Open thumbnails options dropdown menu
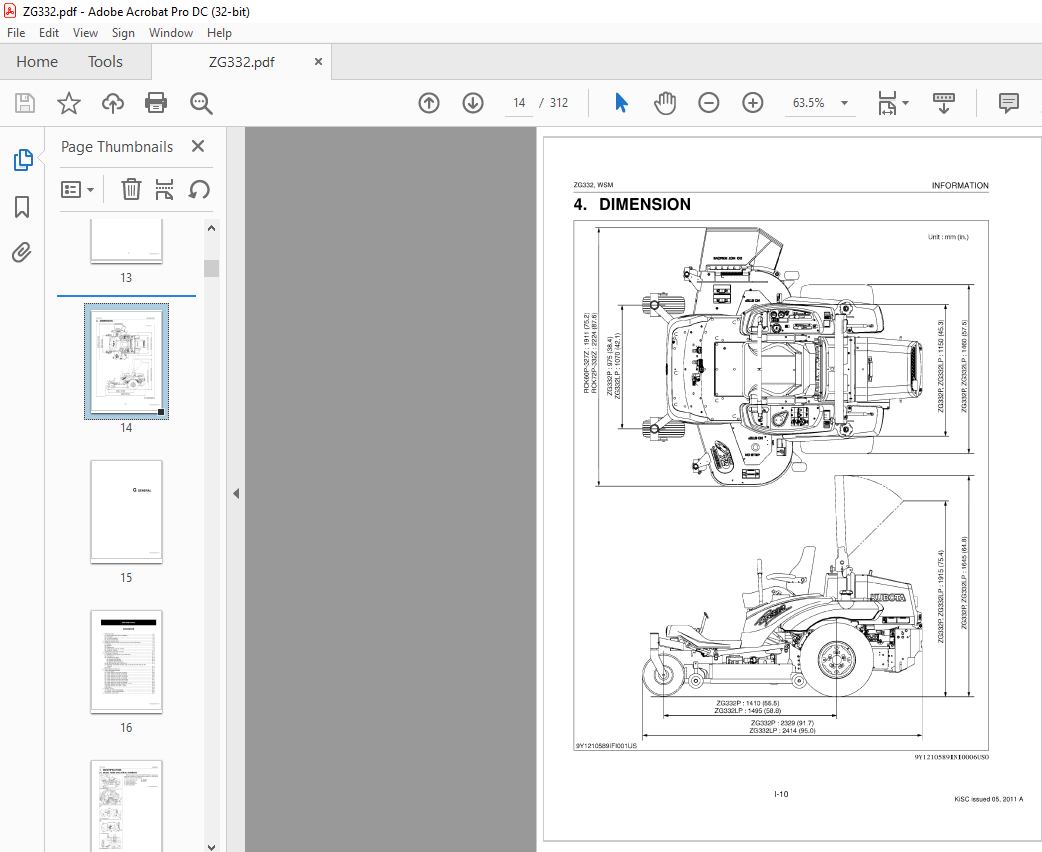This screenshot has height=852, width=1042. 77,189
